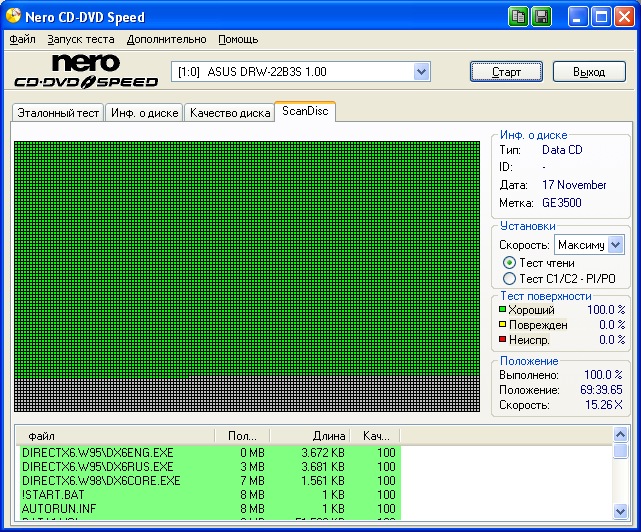Switch to the Инф. о диске tab
Viewport: 641px width, 532px height.
(x=144, y=113)
